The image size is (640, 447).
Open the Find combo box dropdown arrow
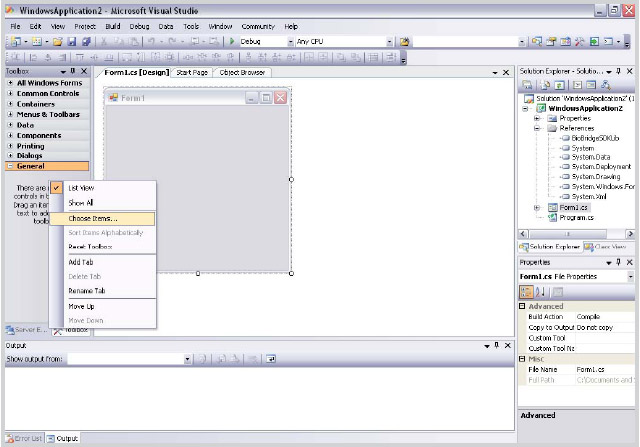(x=522, y=42)
